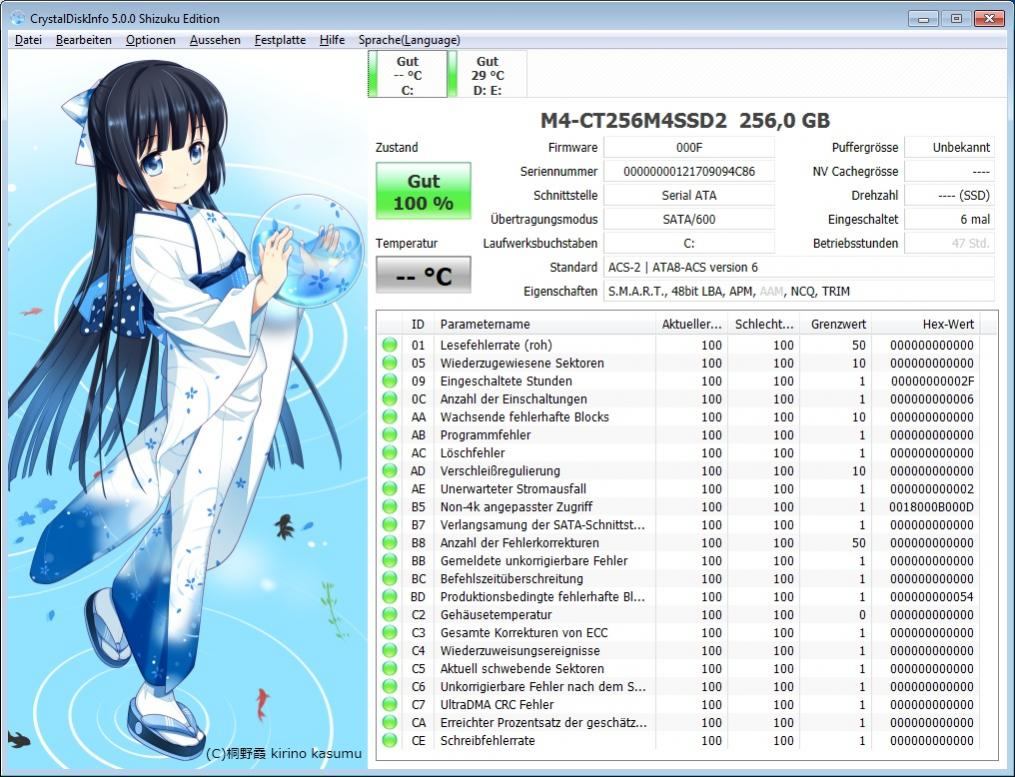The width and height of the screenshot is (1015, 777).
Task: Click status circle for Erreichter Prozentsatz row
Action: (x=390, y=722)
